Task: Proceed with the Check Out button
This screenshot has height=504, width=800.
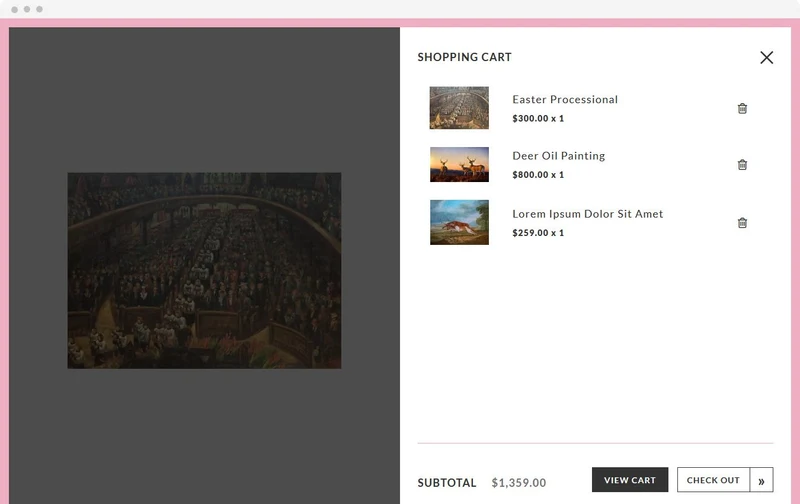Action: [x=713, y=480]
